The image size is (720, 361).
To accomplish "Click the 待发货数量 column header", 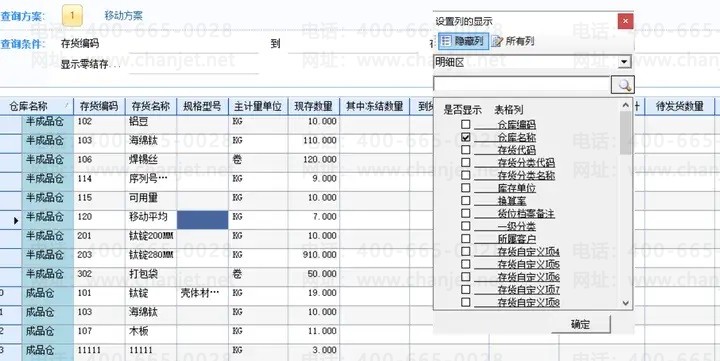I will [x=680, y=107].
